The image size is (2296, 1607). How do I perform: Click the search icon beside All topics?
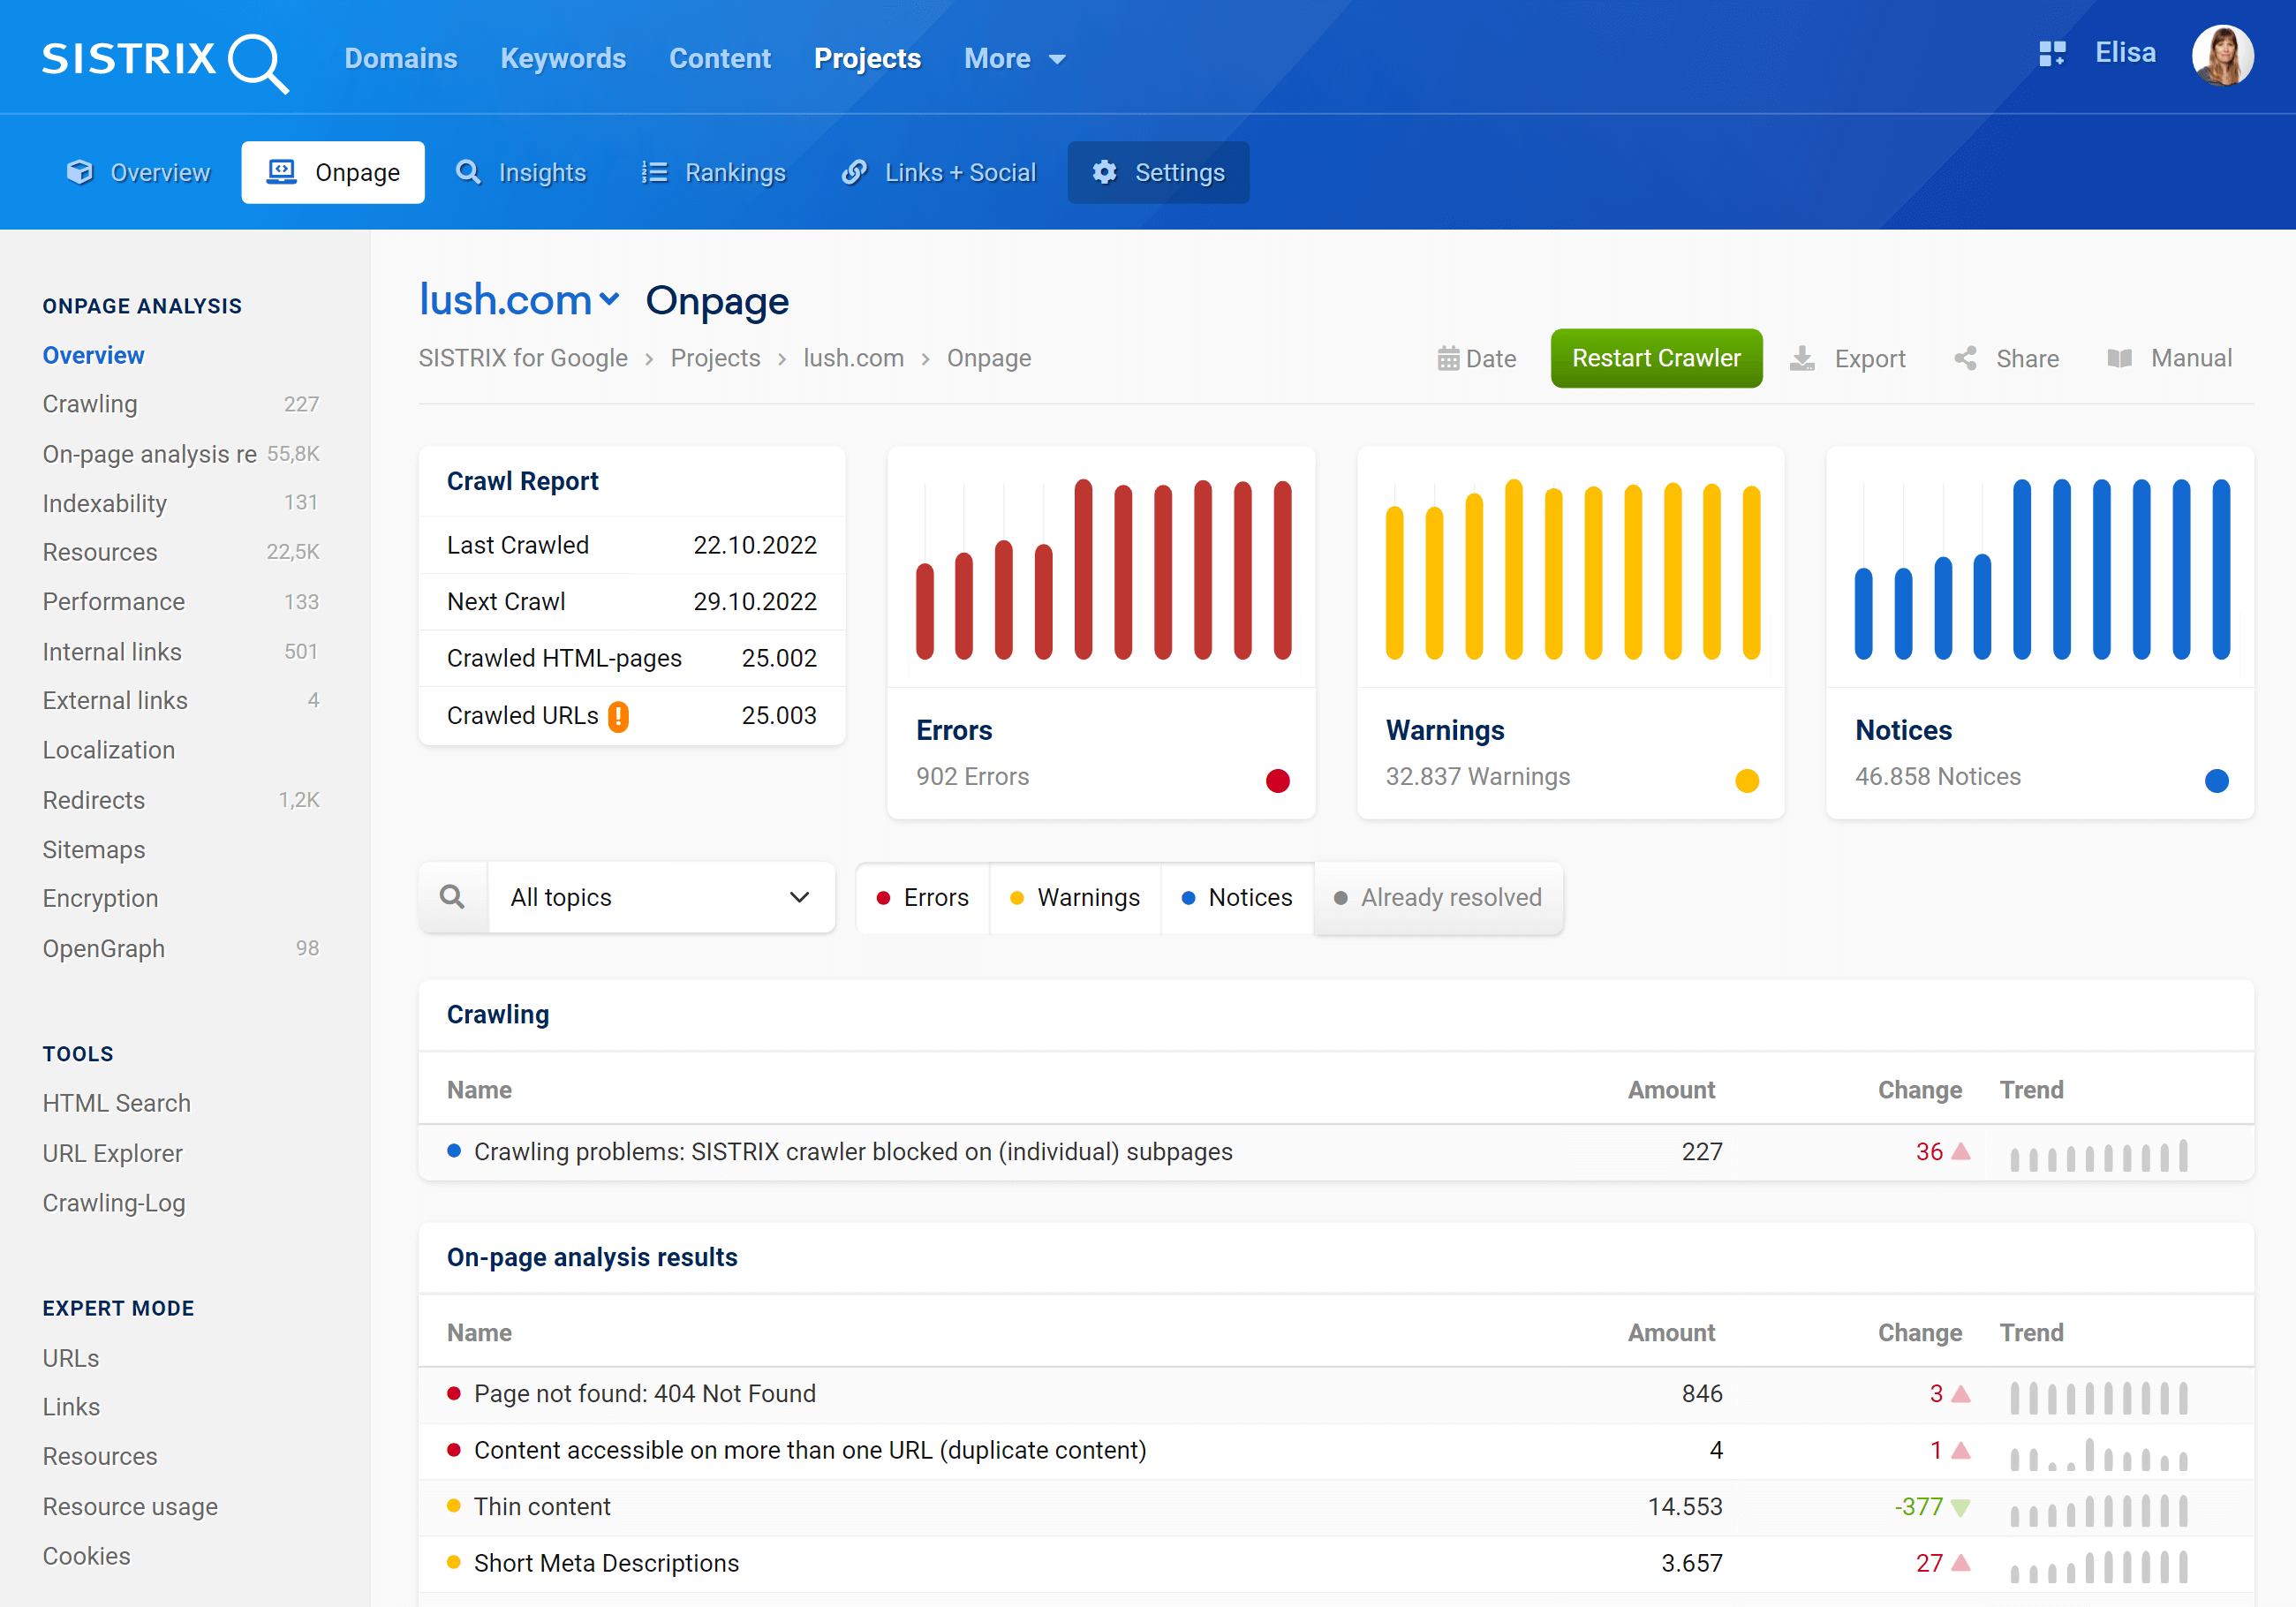tap(453, 897)
